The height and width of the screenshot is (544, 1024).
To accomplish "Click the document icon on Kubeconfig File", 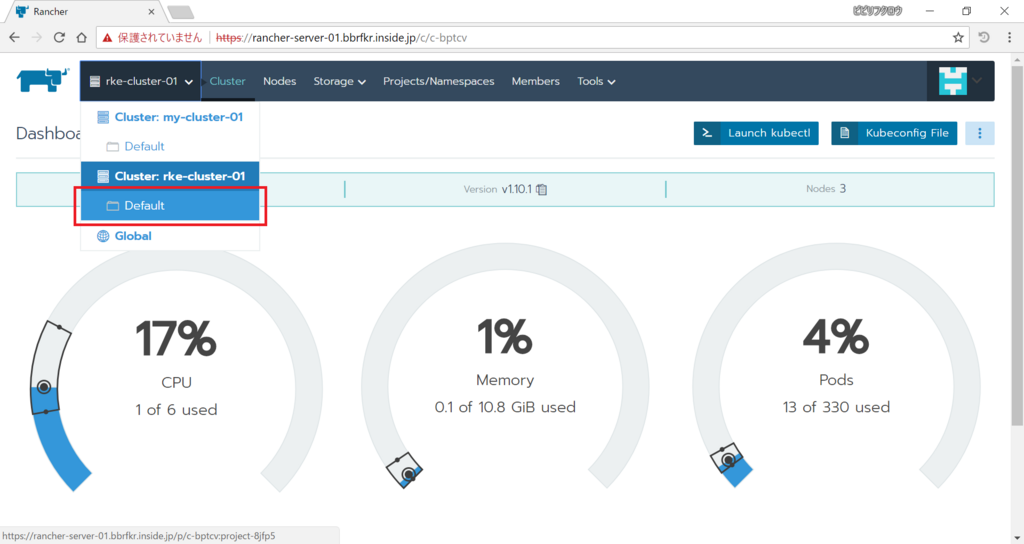I will pos(844,133).
